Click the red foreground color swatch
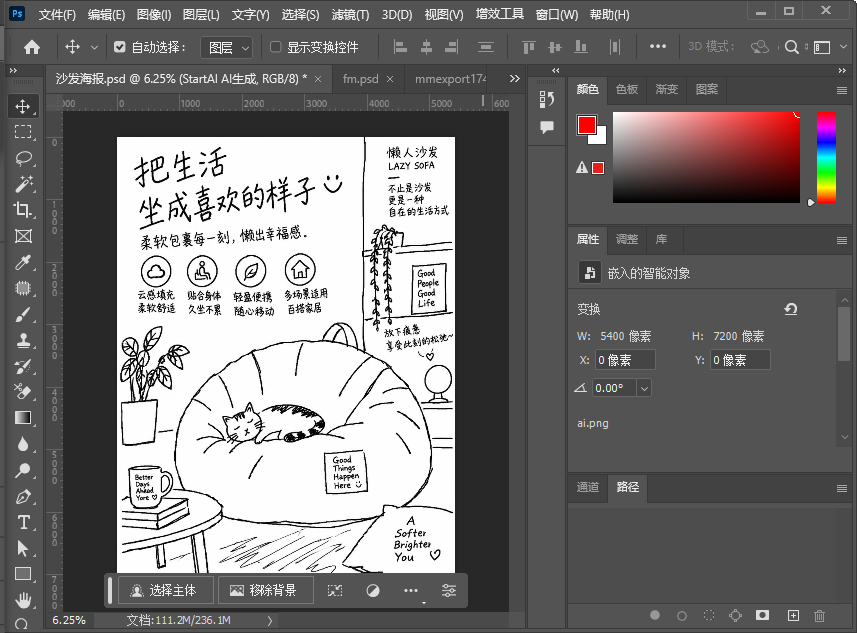The height and width of the screenshot is (633, 857). point(586,125)
